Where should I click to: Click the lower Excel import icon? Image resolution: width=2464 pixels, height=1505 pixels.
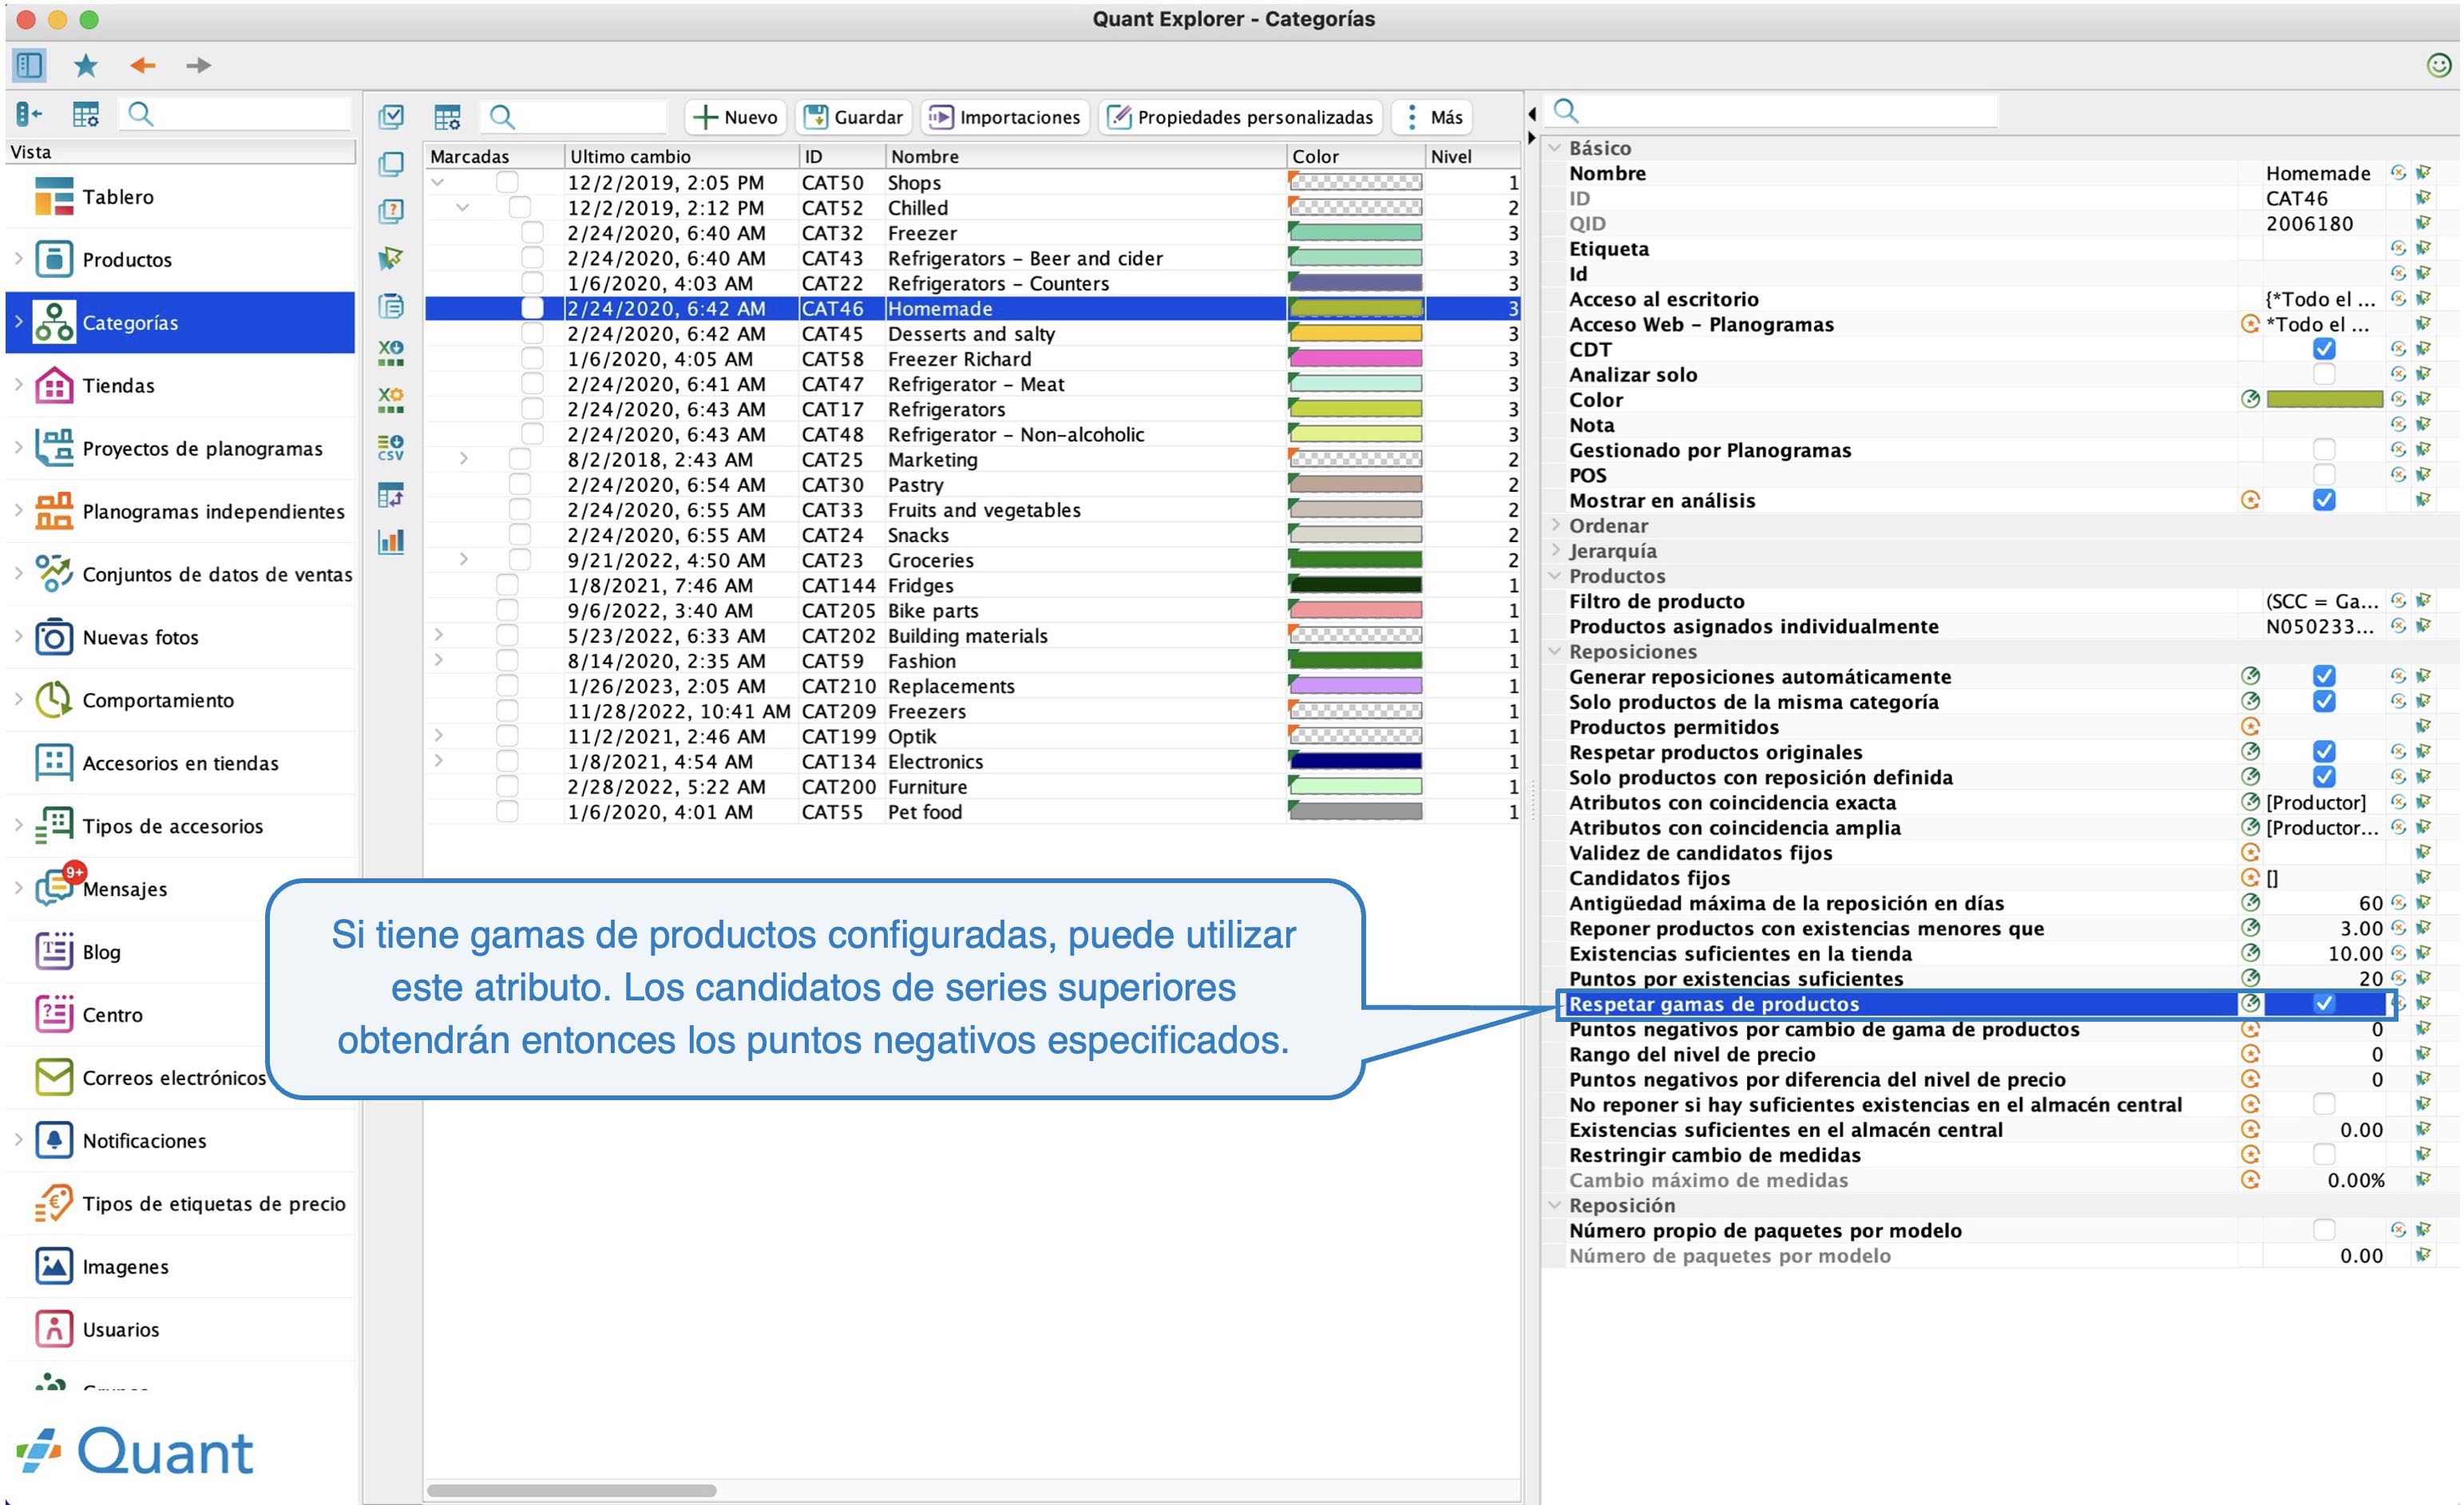[391, 400]
